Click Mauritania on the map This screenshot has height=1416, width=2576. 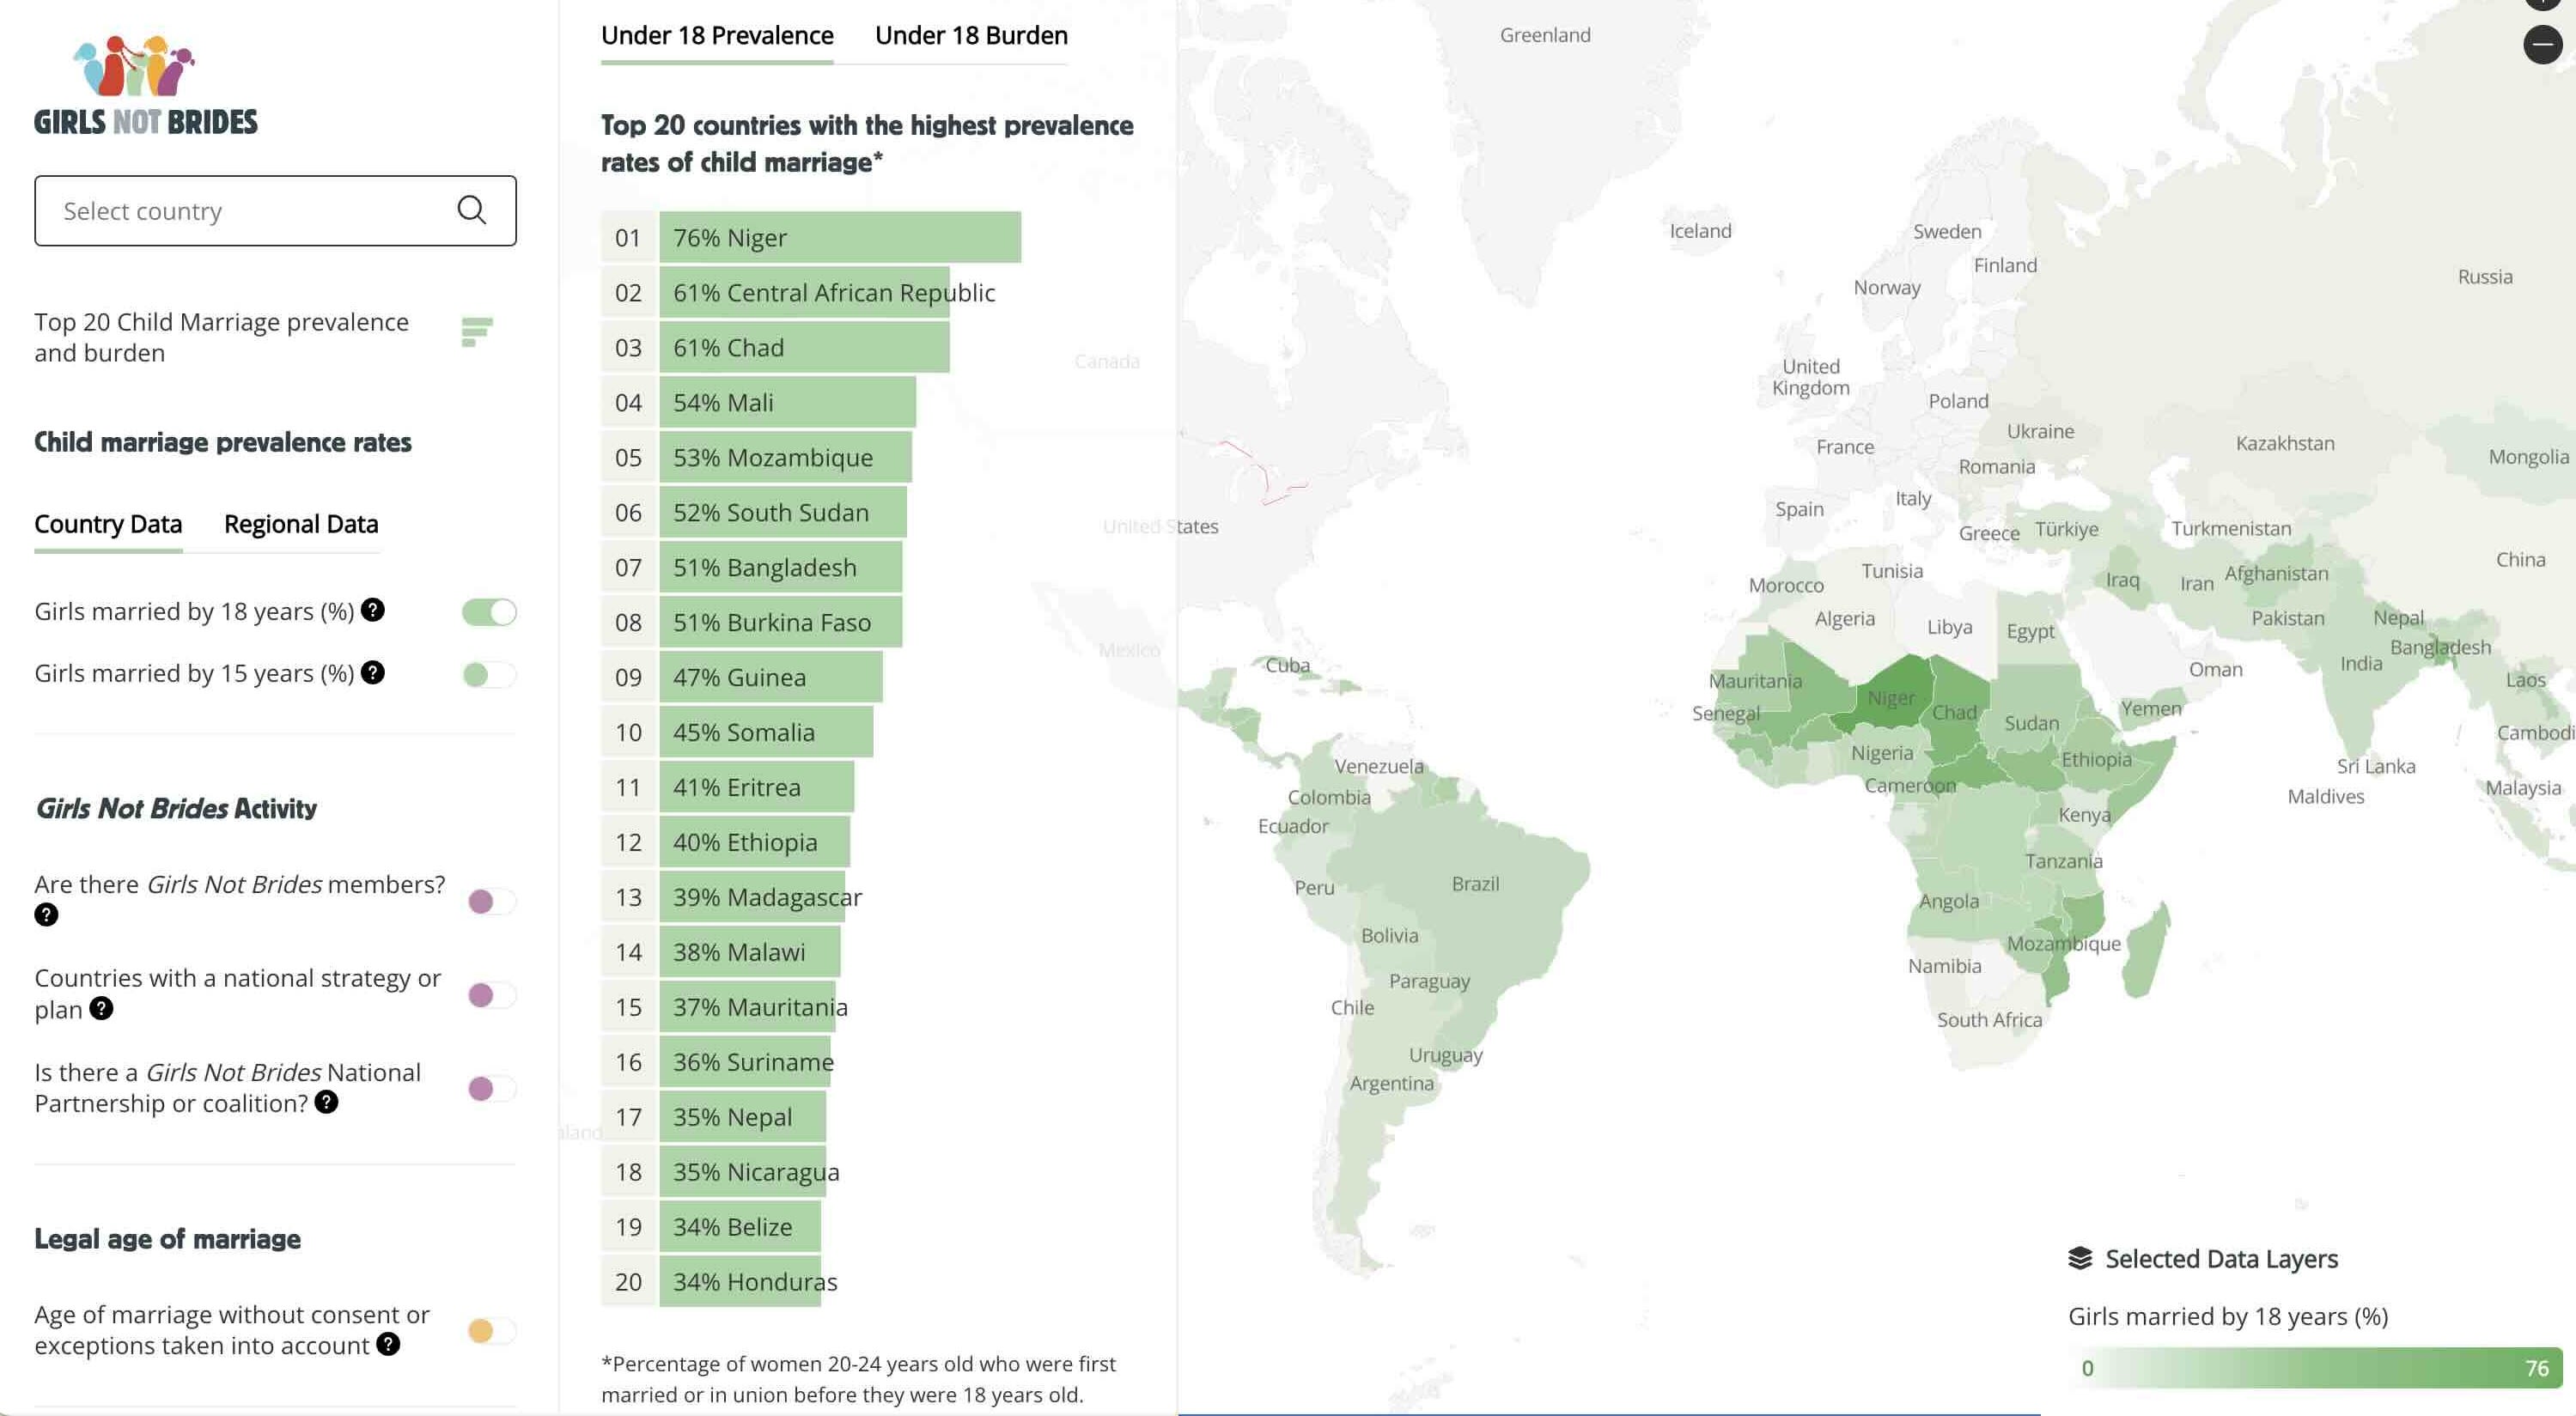[x=1755, y=681]
